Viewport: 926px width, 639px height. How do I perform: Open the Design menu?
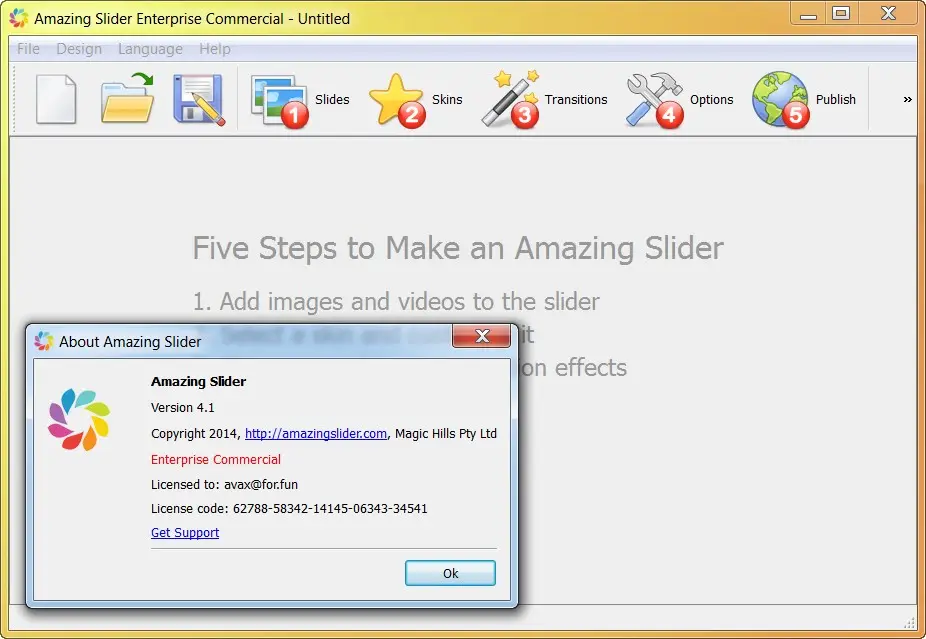(x=79, y=49)
